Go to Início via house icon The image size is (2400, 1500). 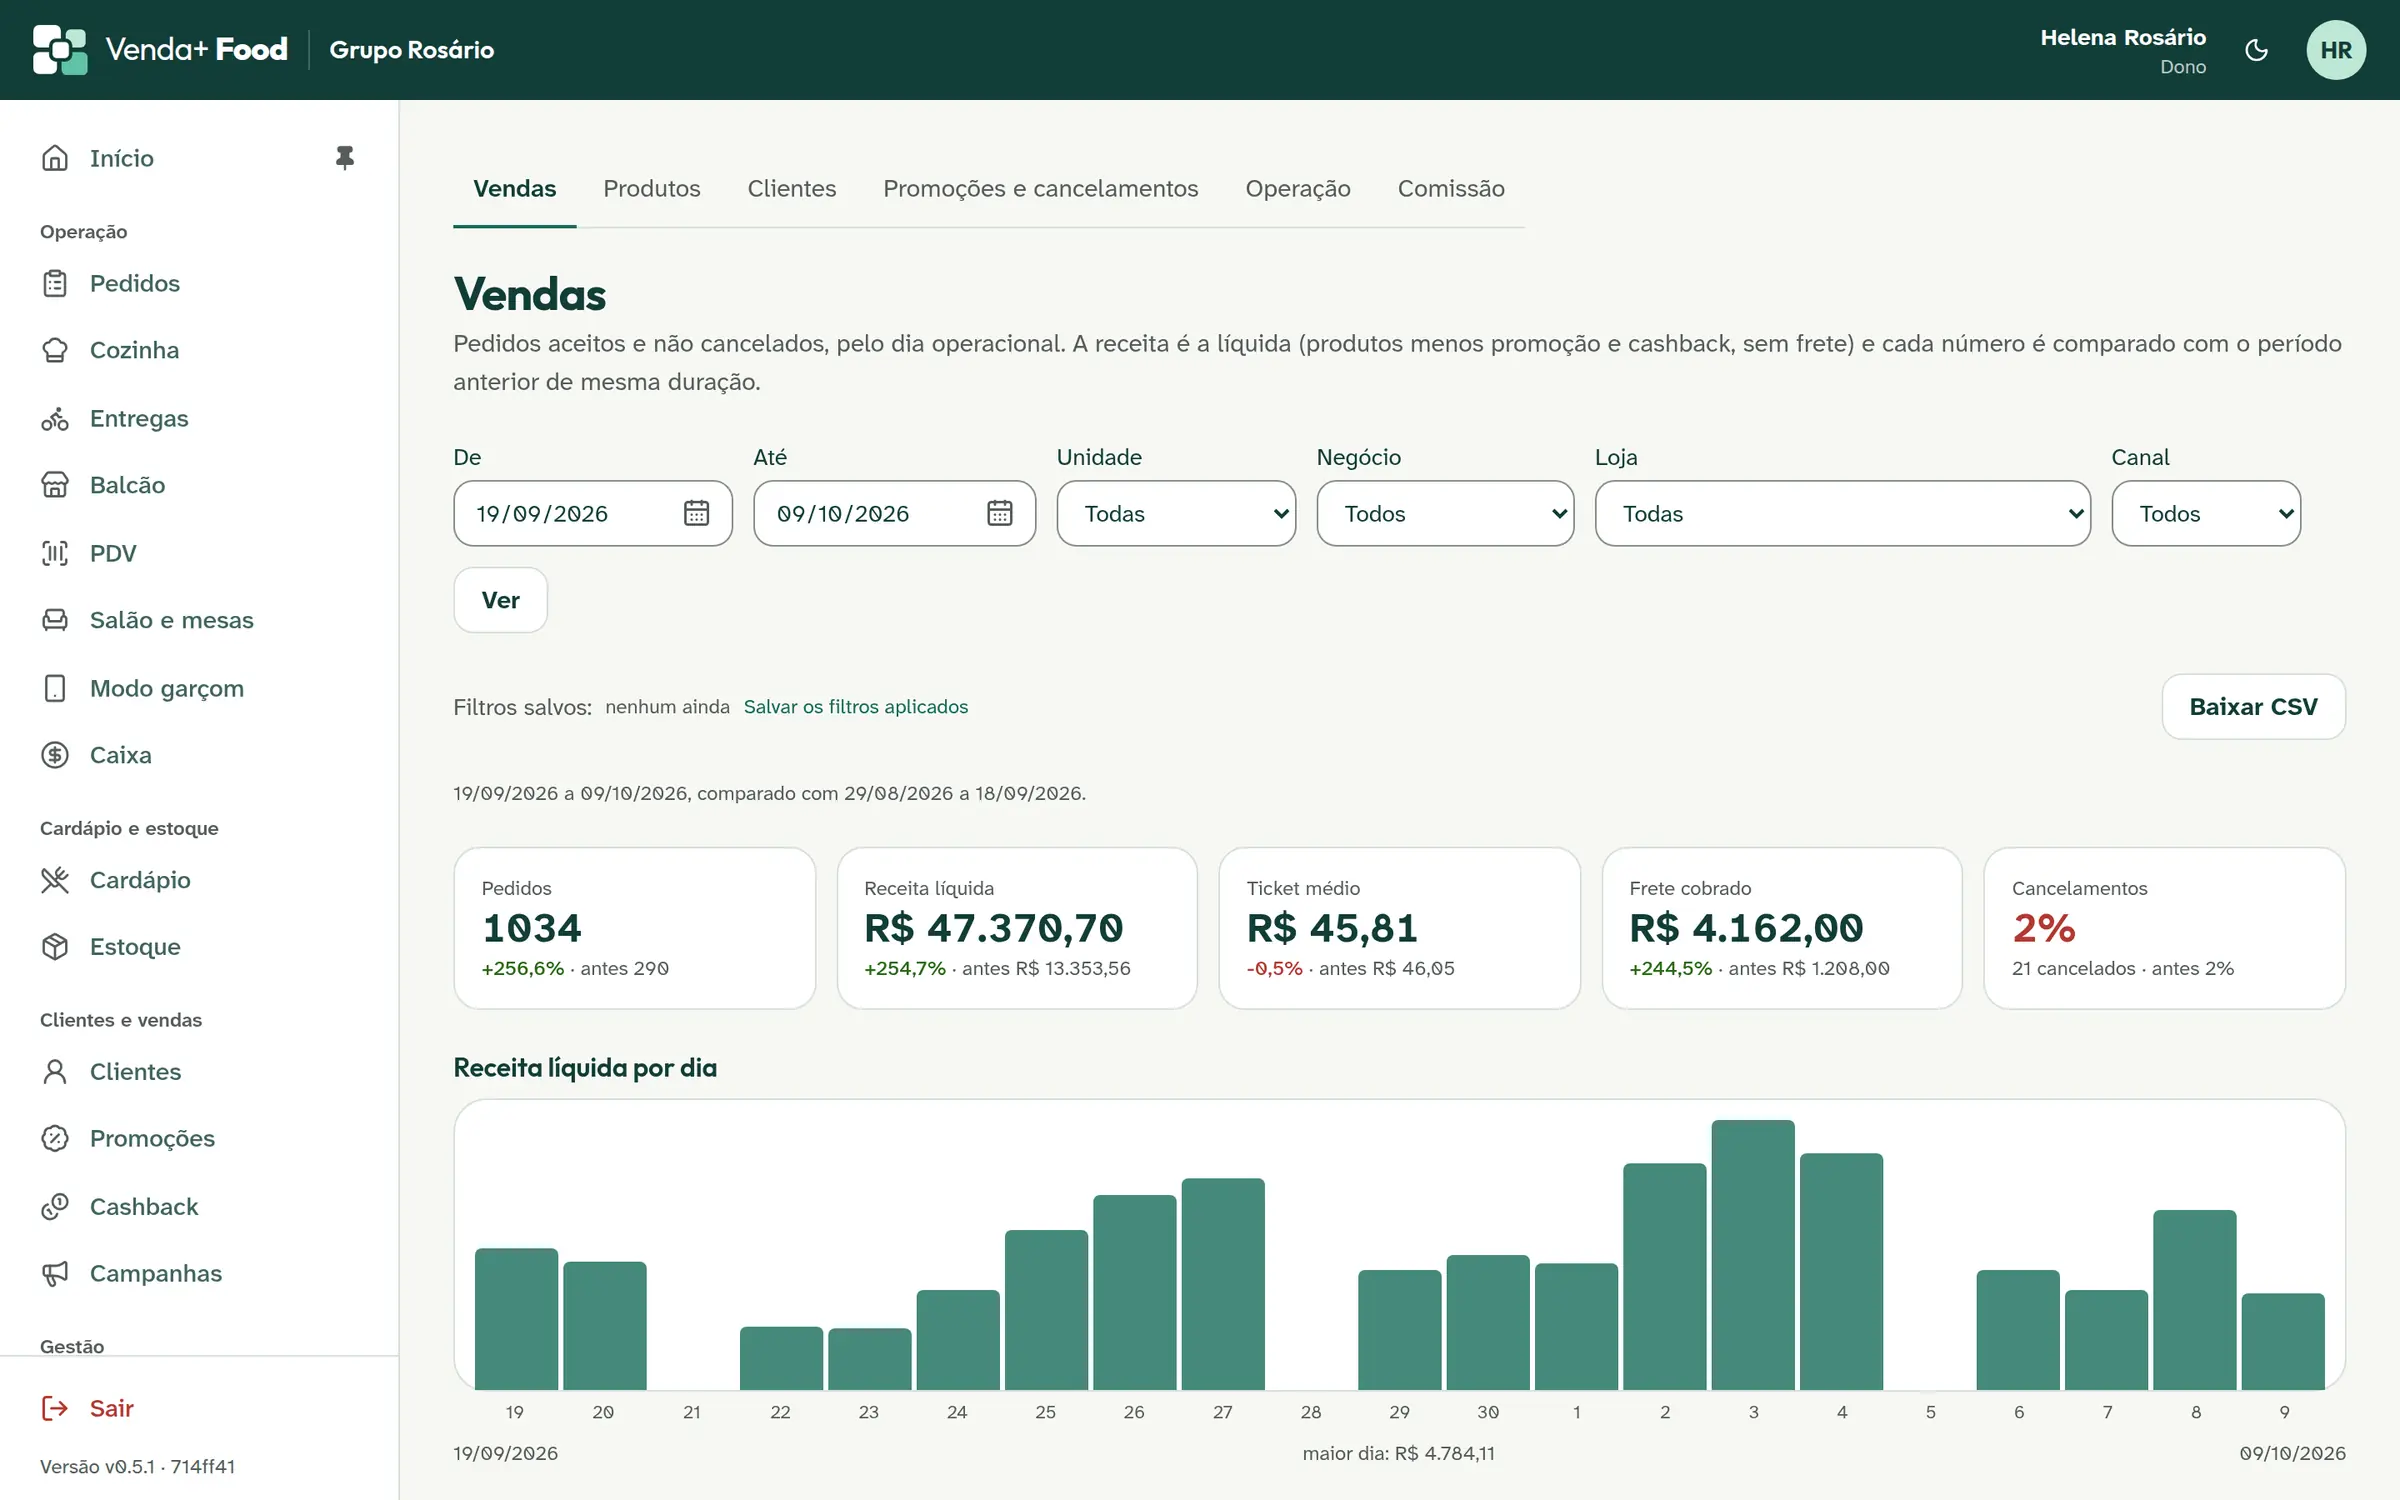pos(55,158)
